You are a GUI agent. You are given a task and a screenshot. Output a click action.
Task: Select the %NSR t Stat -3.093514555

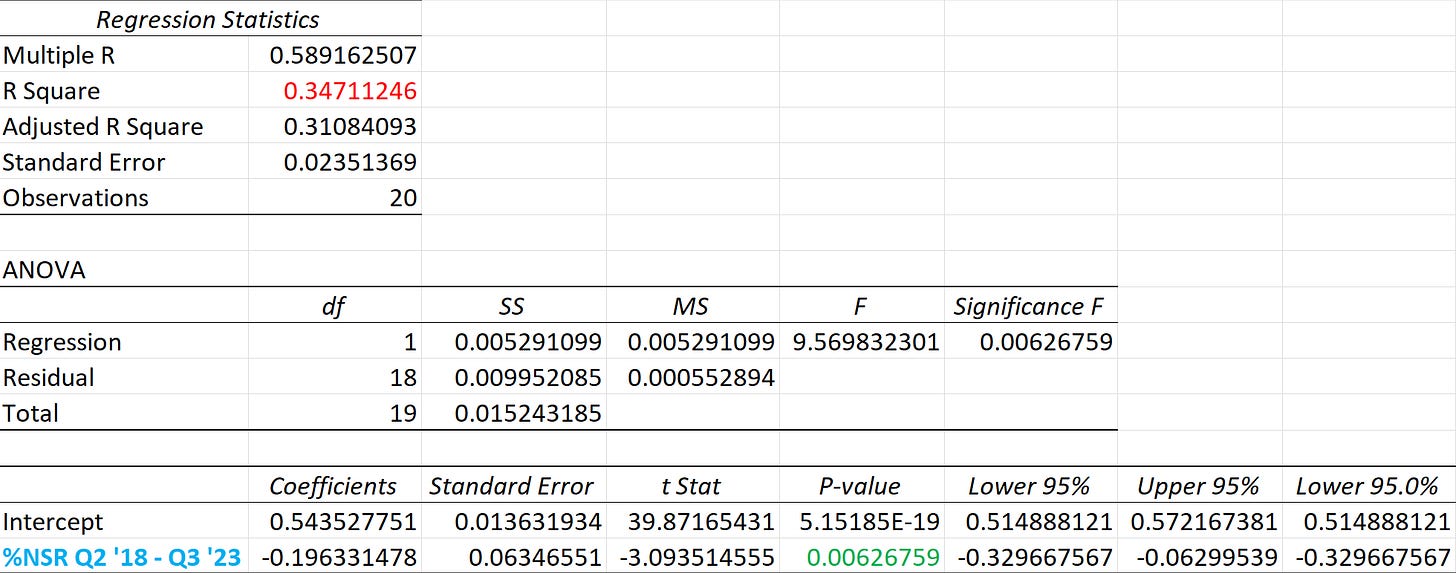coord(697,557)
